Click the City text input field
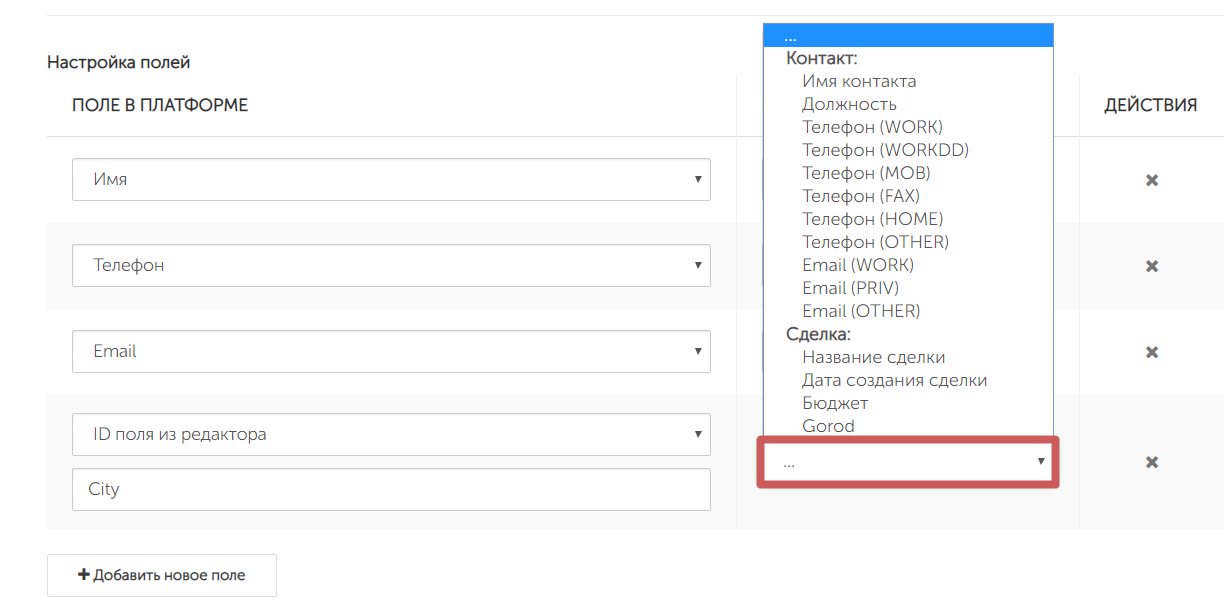 (x=391, y=490)
